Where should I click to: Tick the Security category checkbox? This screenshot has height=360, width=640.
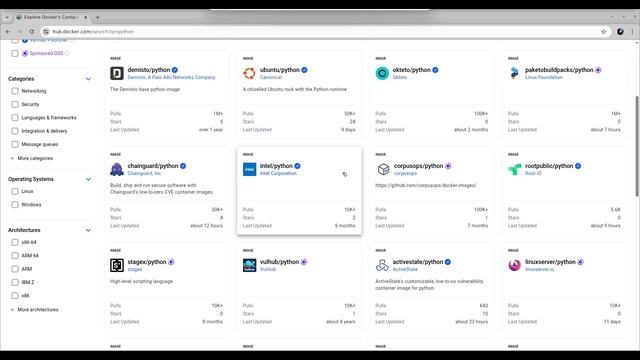click(15, 104)
